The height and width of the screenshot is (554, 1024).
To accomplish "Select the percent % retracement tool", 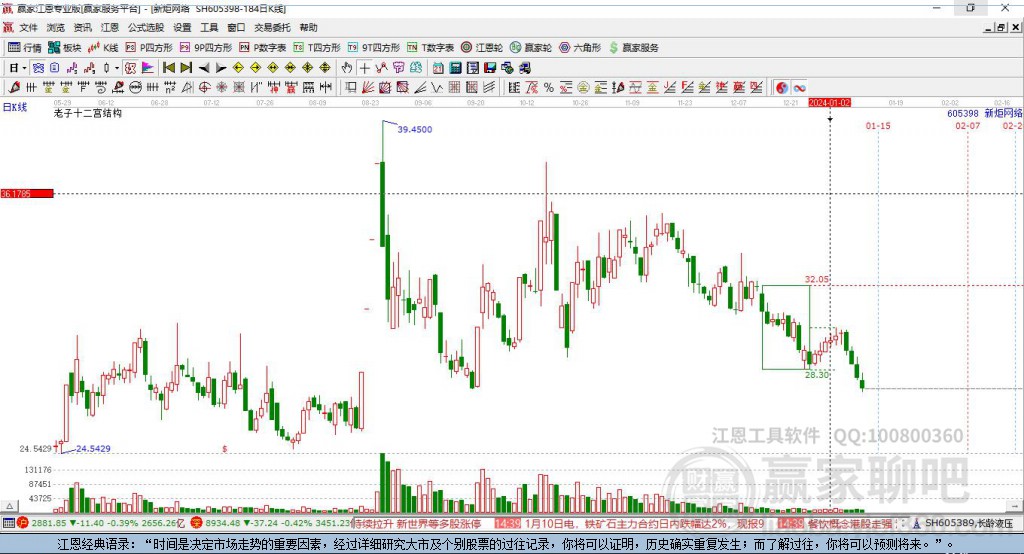I will pyautogui.click(x=549, y=88).
